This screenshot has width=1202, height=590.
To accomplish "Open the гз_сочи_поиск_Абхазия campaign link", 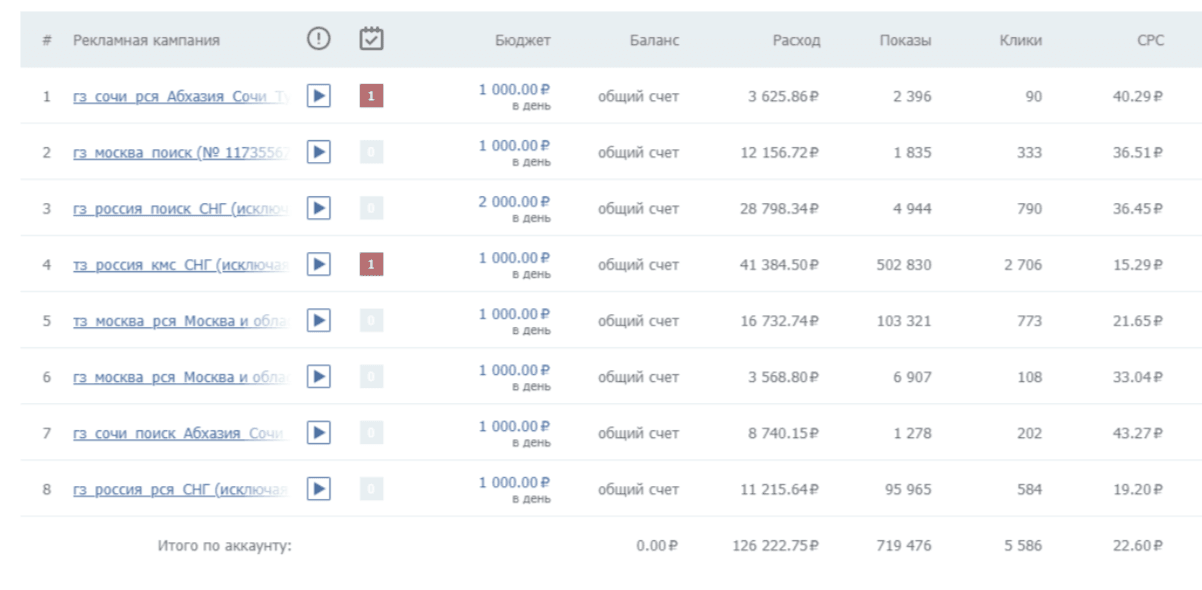I will (x=180, y=433).
